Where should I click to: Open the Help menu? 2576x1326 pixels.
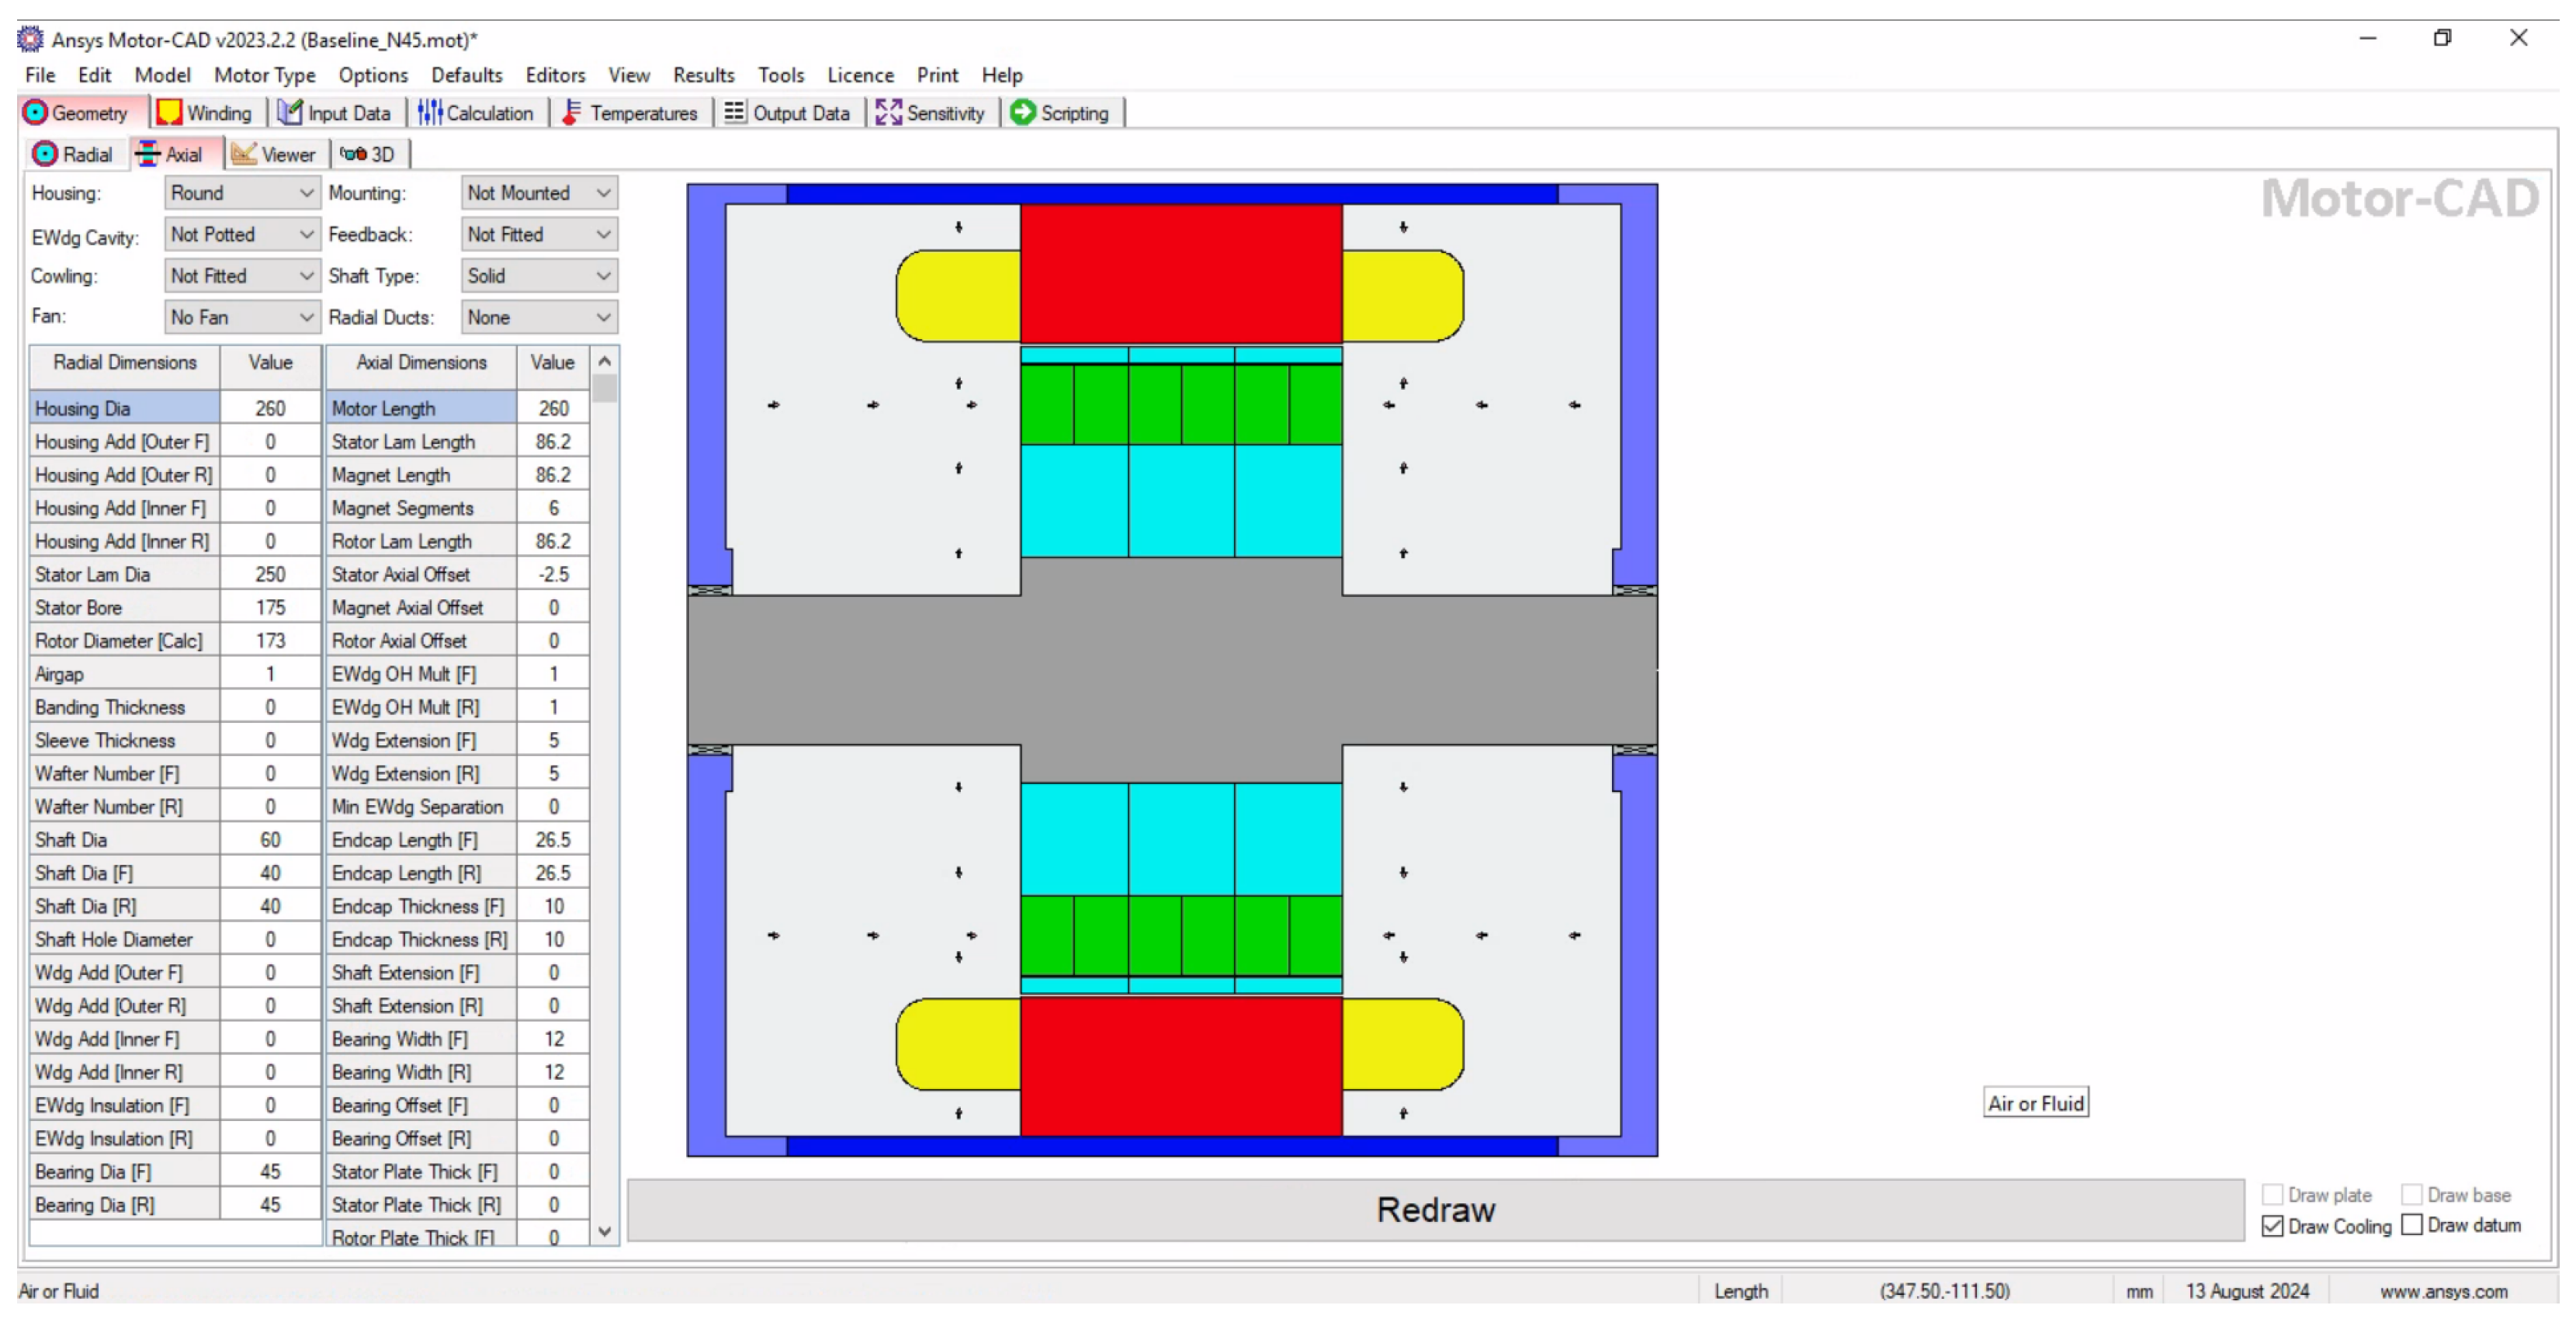pos(1001,75)
